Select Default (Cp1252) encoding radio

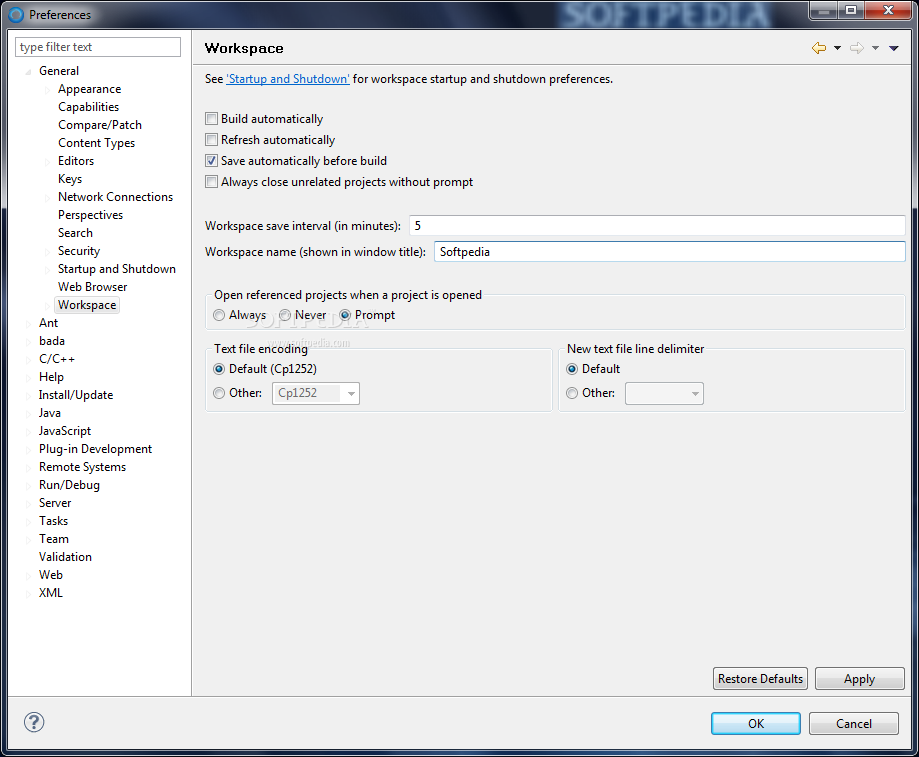219,369
